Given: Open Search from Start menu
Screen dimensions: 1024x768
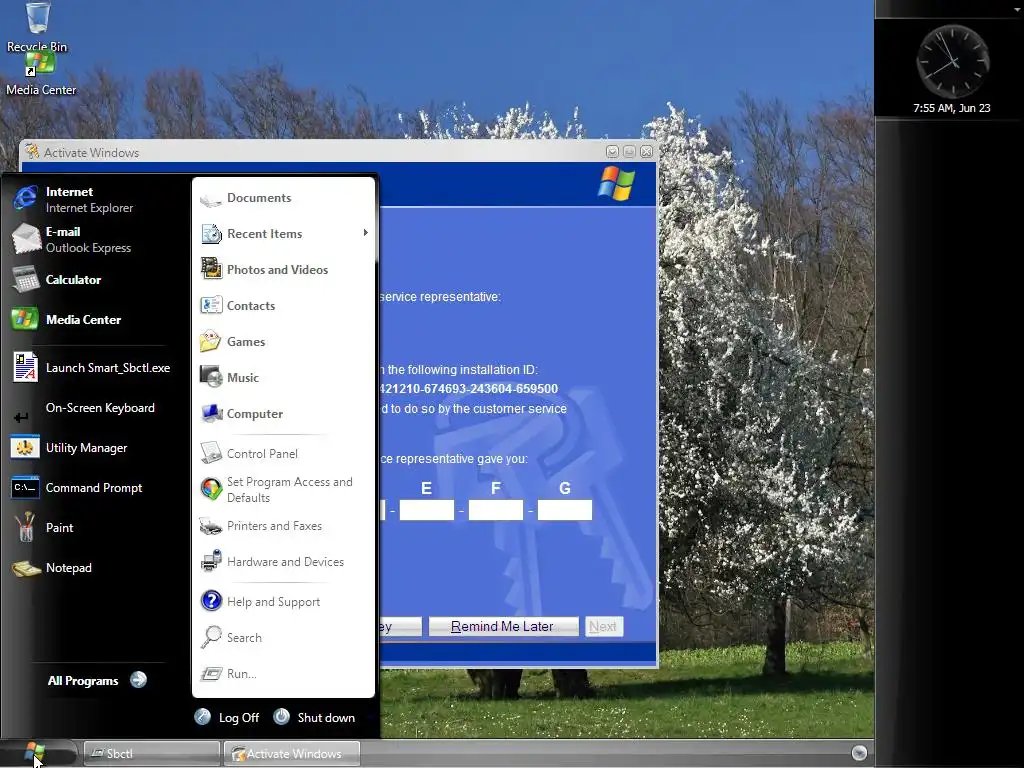Looking at the screenshot, I should coord(244,637).
